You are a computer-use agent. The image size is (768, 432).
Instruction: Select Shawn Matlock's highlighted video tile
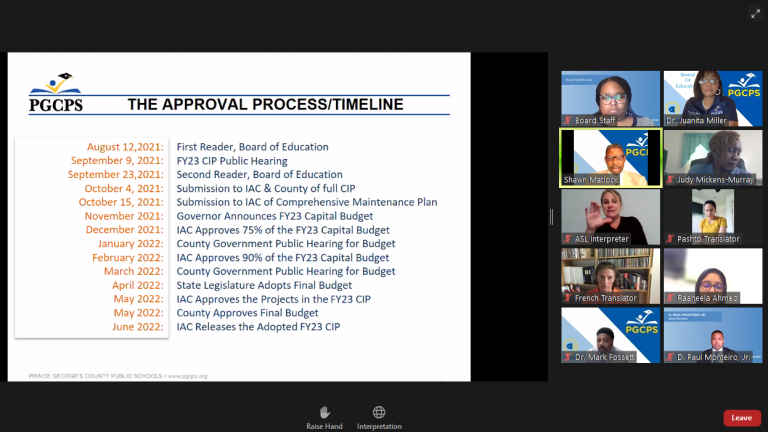pyautogui.click(x=610, y=155)
